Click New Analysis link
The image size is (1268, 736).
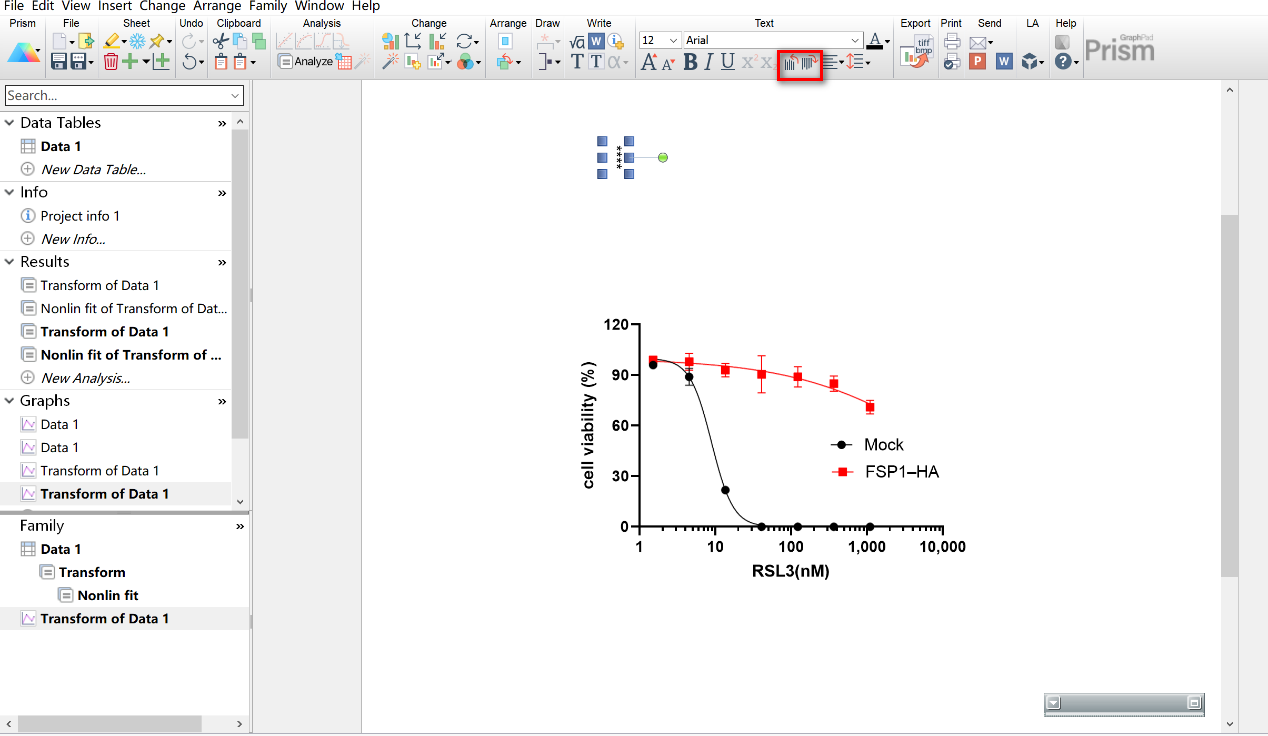[x=85, y=378]
